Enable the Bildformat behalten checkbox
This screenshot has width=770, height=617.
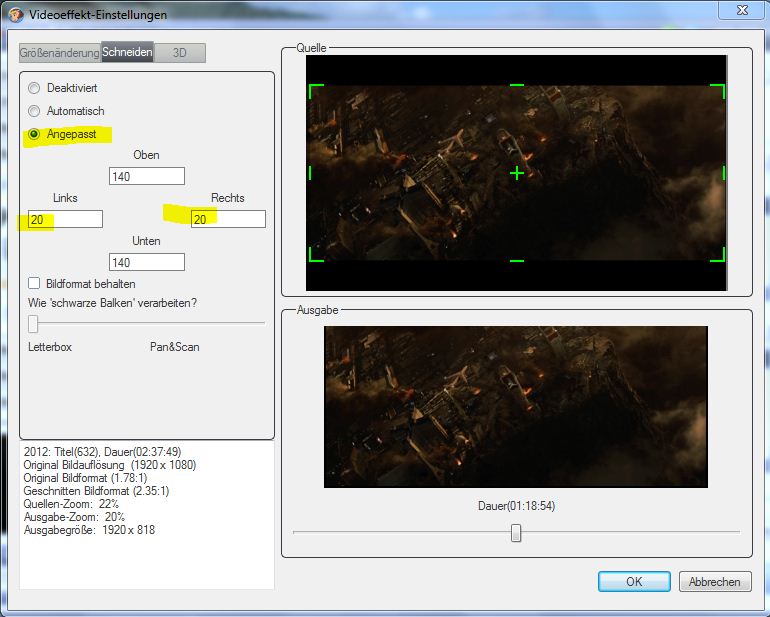[35, 284]
